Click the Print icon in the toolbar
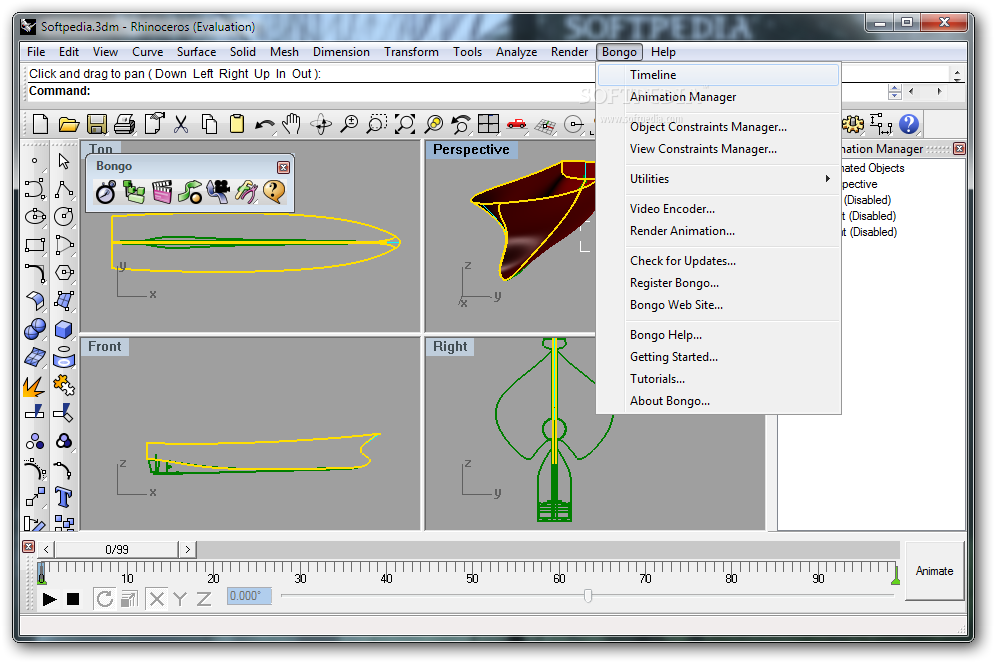This screenshot has height=663, width=995. coord(125,124)
